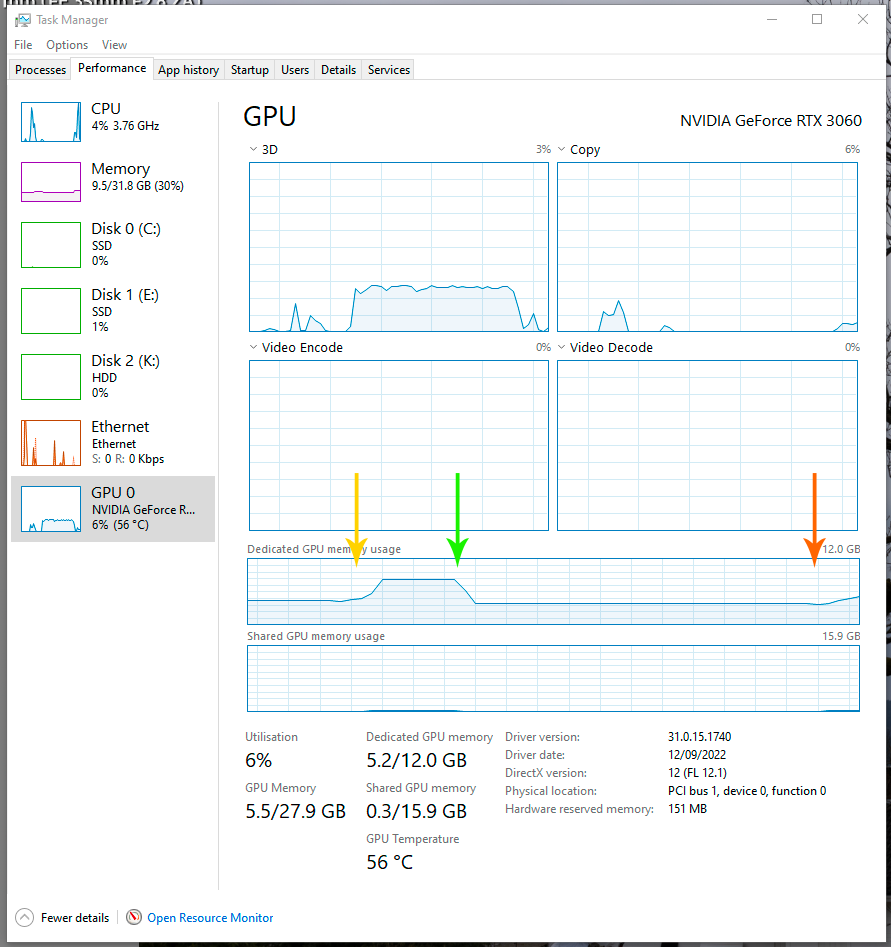This screenshot has height=947, width=891.
Task: Click the DirectX version 12 (FL 12.1) value
Action: click(x=697, y=773)
